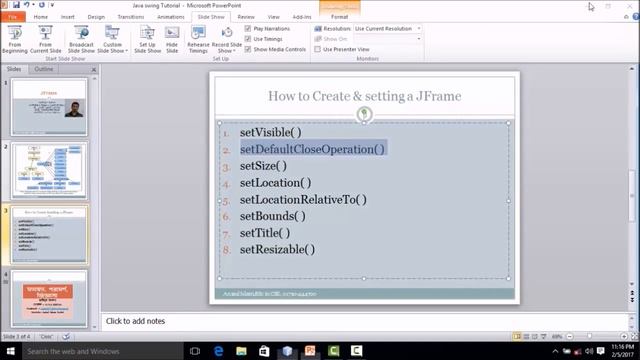Screen dimensions: 640x360
Task: Open Broadcast Slide Show
Action: coord(81,39)
